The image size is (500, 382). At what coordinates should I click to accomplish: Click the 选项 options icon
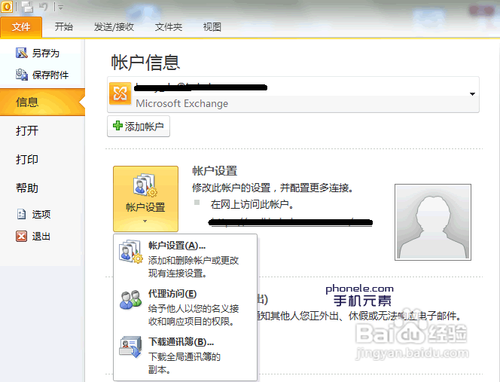tap(21, 214)
